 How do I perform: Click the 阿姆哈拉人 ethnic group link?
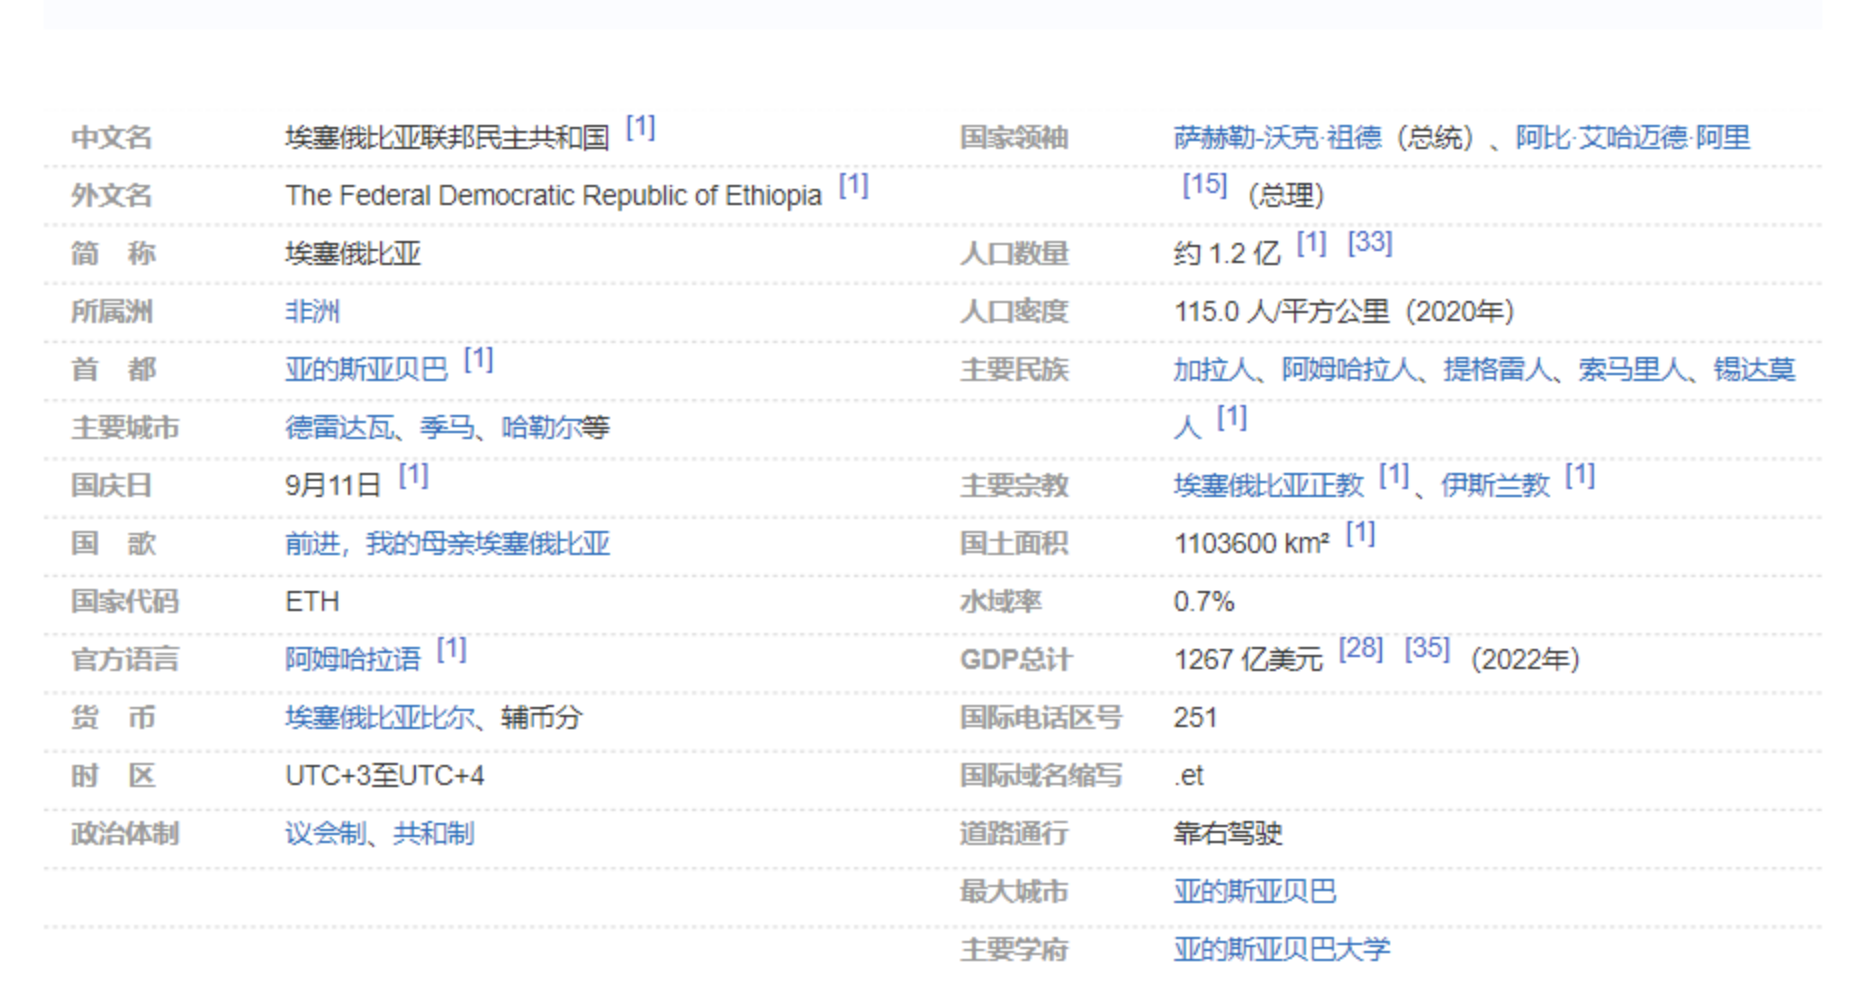1349,370
